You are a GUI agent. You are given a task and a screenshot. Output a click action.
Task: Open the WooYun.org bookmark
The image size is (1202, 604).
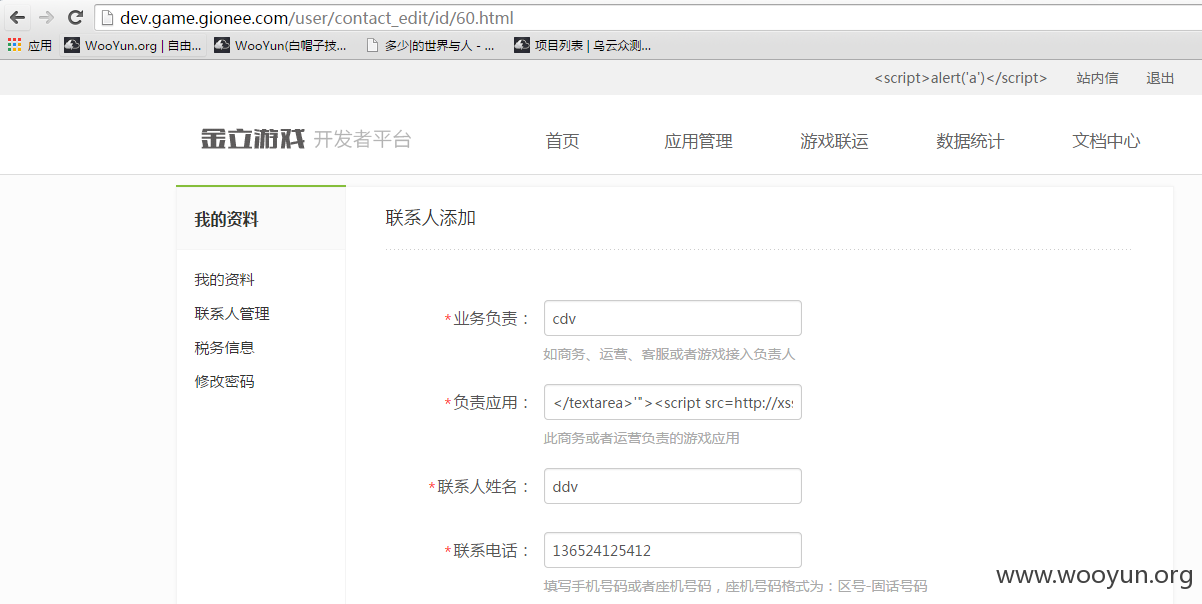coord(133,45)
